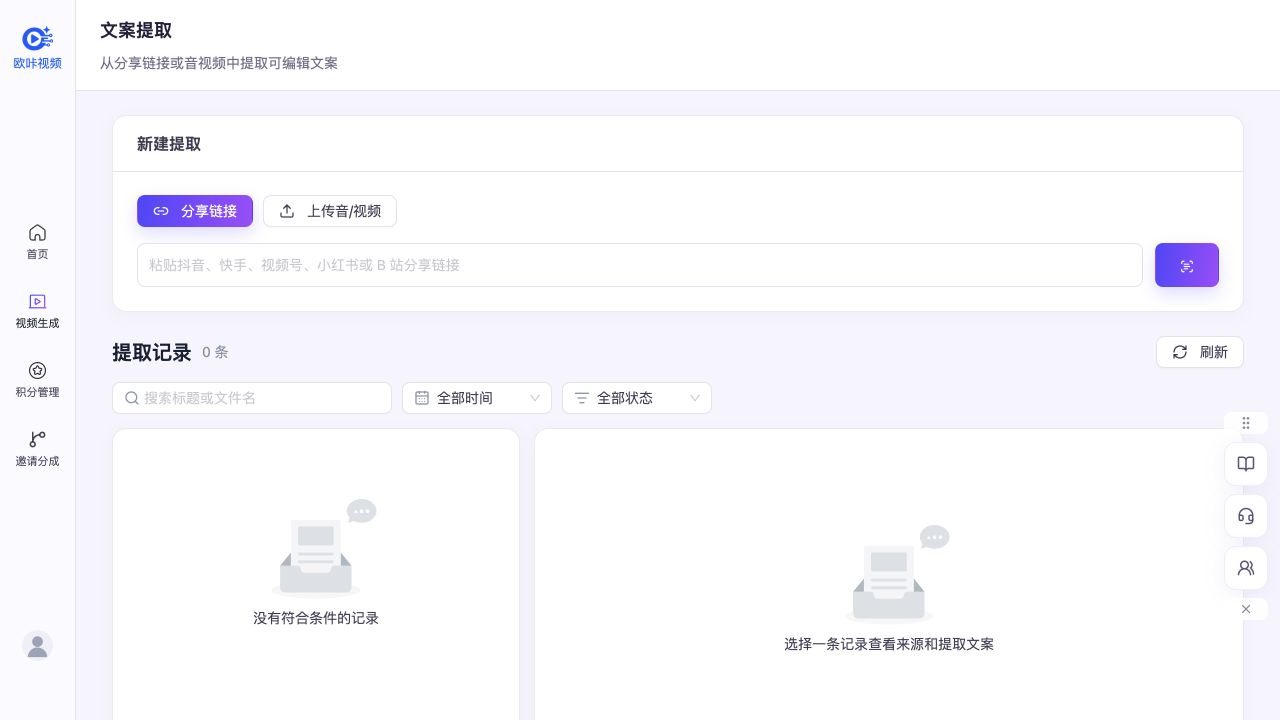Open the 全部时间 dropdown
The height and width of the screenshot is (720, 1280).
pyautogui.click(x=477, y=398)
